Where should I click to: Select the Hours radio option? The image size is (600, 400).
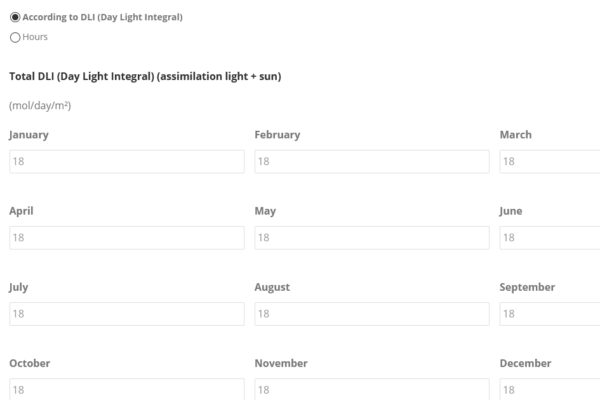click(x=15, y=37)
